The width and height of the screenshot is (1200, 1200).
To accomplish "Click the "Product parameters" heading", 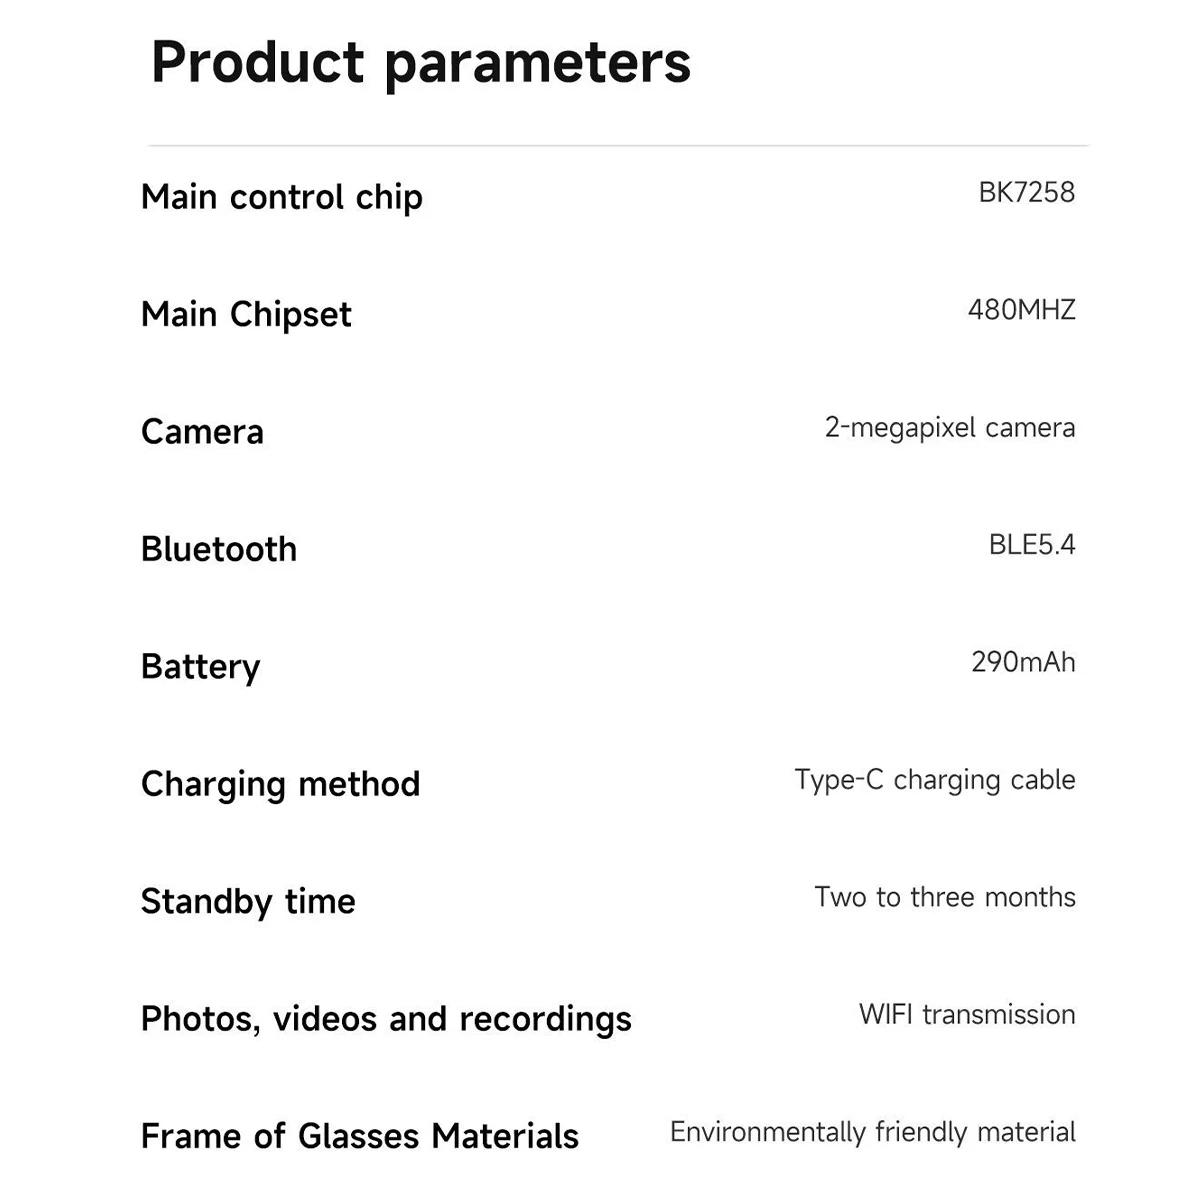I will [x=420, y=63].
